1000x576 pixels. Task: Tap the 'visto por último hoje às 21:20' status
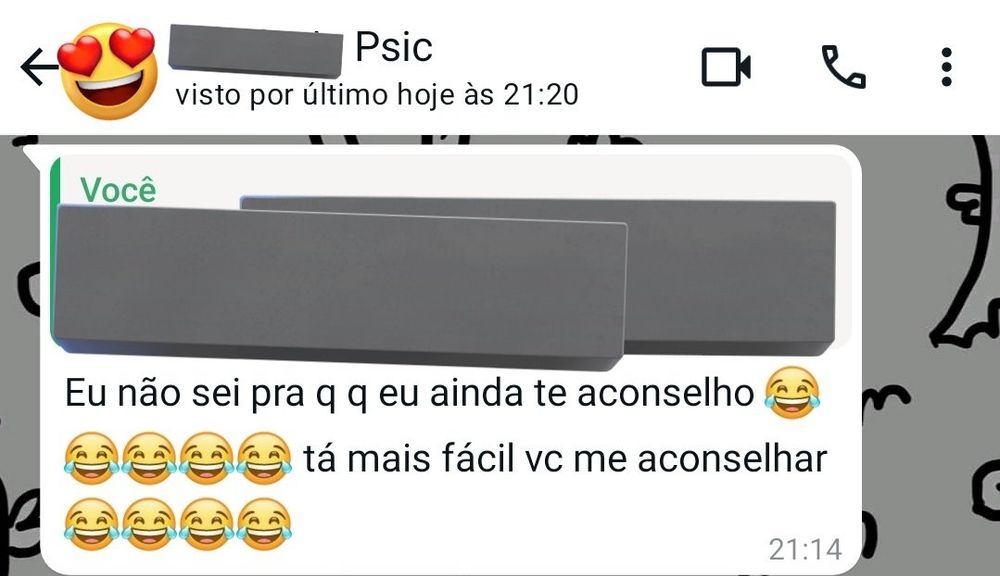pyautogui.click(x=377, y=95)
